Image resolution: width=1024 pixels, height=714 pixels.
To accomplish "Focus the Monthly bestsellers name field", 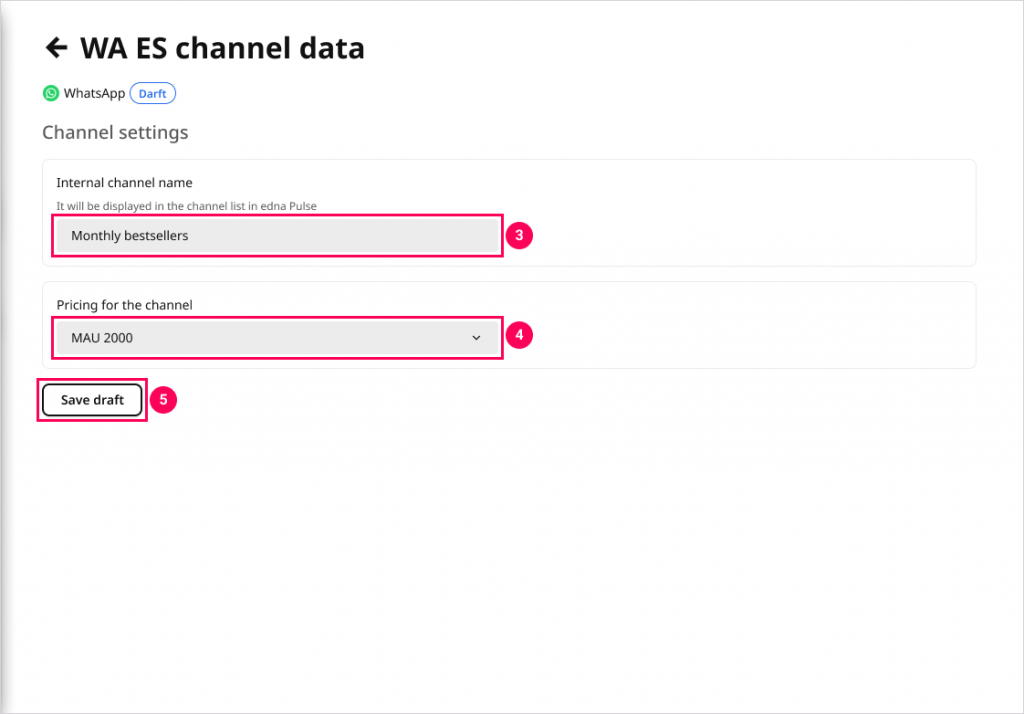I will tap(277, 236).
